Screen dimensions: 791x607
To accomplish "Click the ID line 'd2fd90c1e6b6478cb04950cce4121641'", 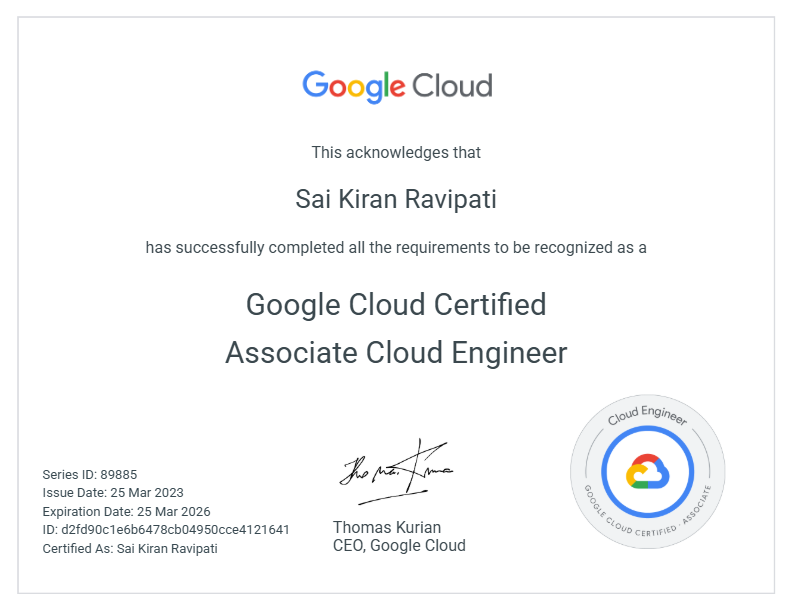I will (x=166, y=530).
